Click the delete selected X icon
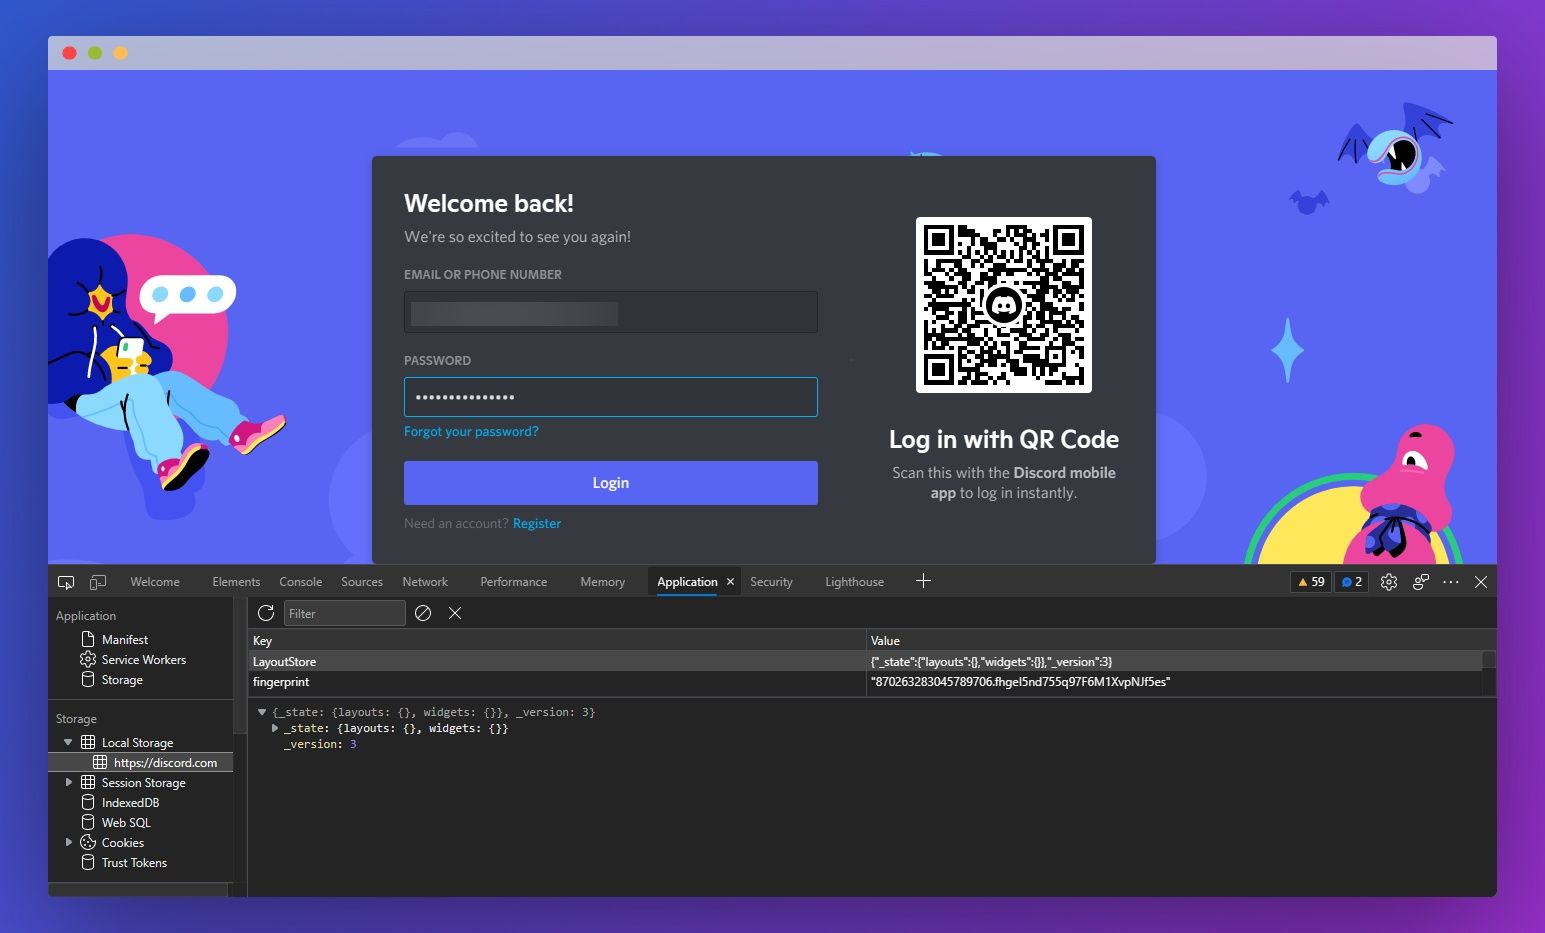Viewport: 1545px width, 933px height. pyautogui.click(x=455, y=613)
